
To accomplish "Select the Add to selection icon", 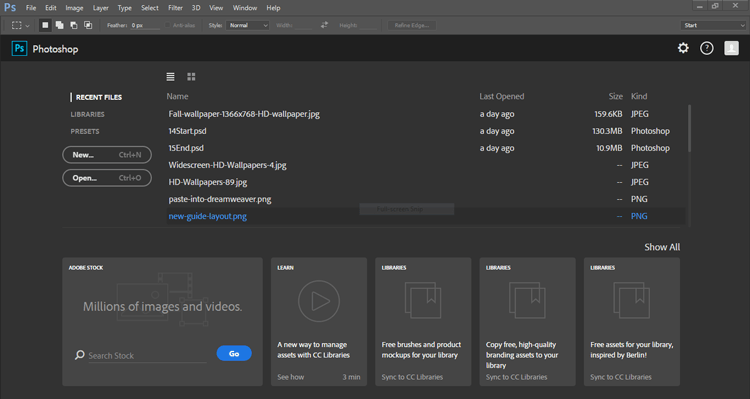I will [x=59, y=25].
